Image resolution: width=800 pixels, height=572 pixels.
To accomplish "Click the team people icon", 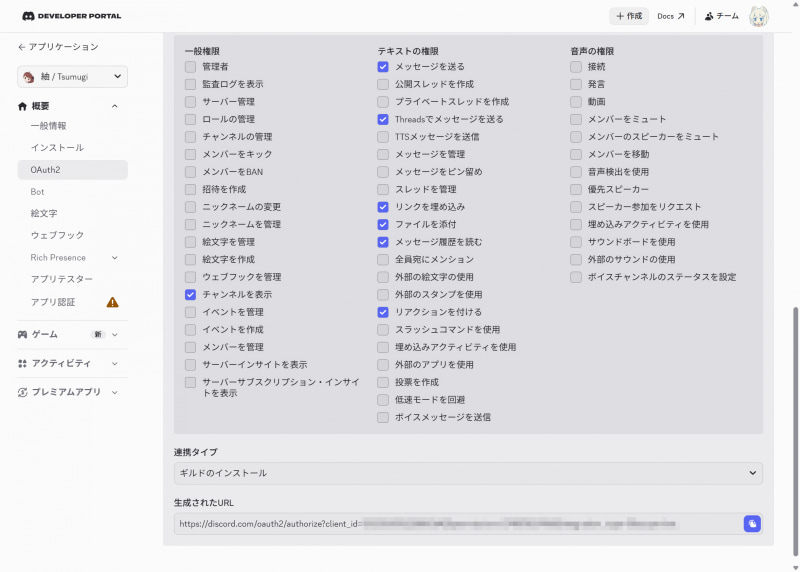I will coord(709,16).
